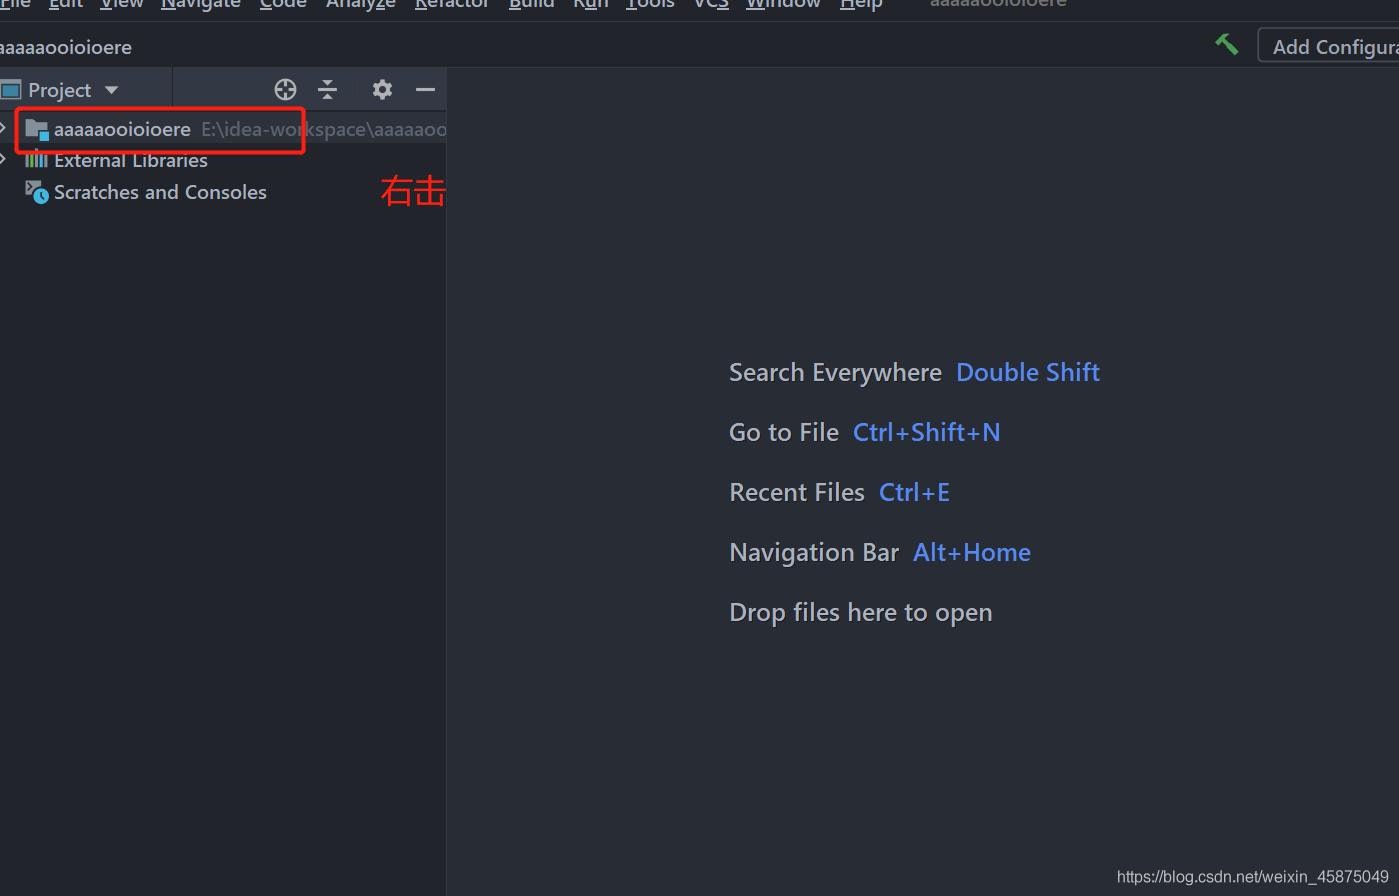This screenshot has height=896, width=1399.
Task: Click aaaaaooioioere in the navigation breadcrumb
Action: pyautogui.click(x=66, y=47)
